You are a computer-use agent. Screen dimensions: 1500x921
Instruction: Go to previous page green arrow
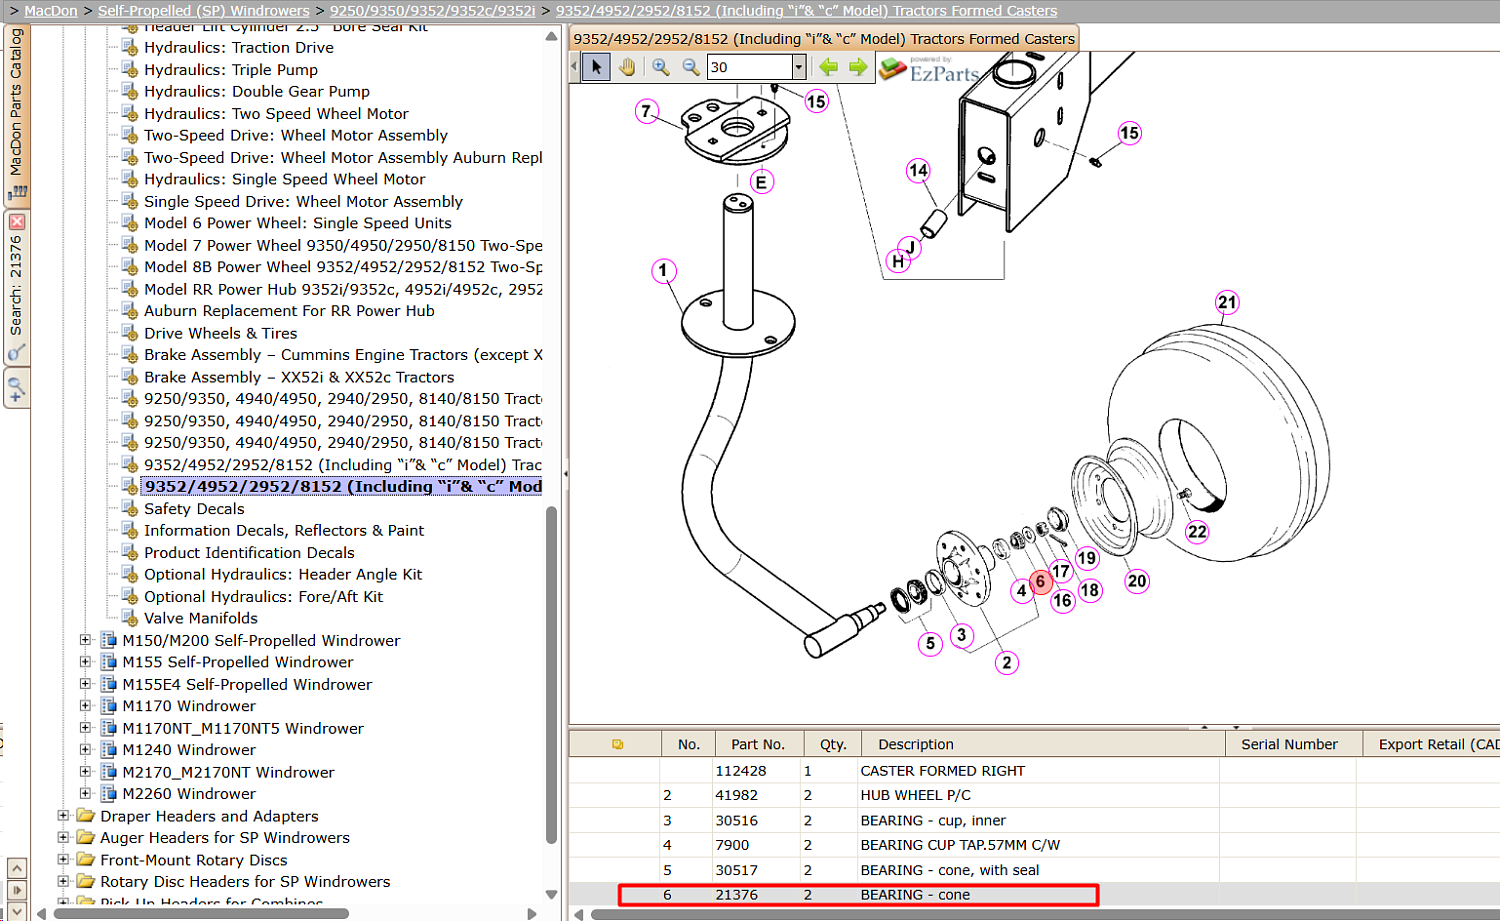coord(828,67)
